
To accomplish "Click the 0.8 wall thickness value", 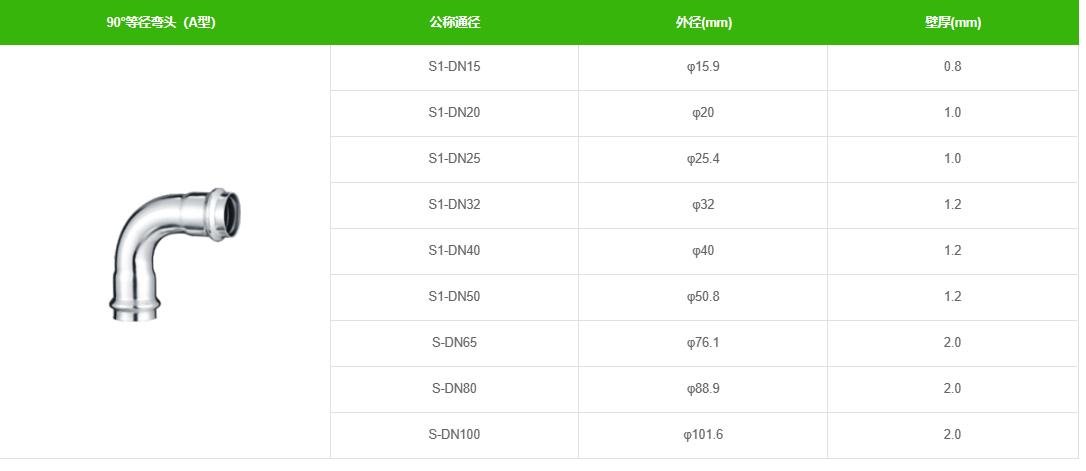I will tap(952, 67).
